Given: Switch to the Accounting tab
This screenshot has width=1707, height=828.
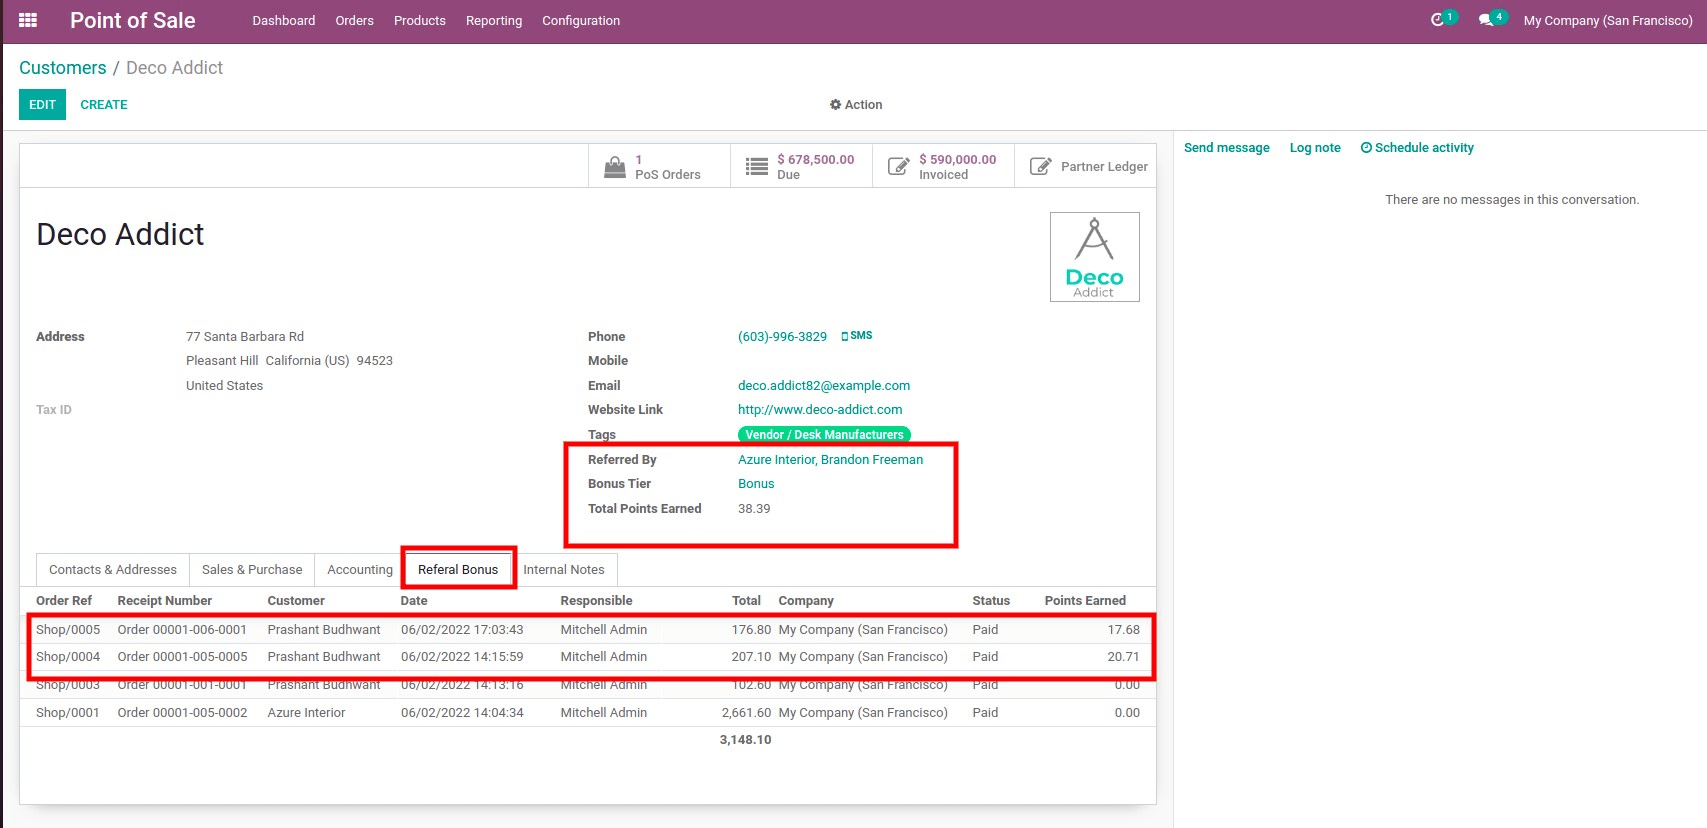Looking at the screenshot, I should click(359, 570).
